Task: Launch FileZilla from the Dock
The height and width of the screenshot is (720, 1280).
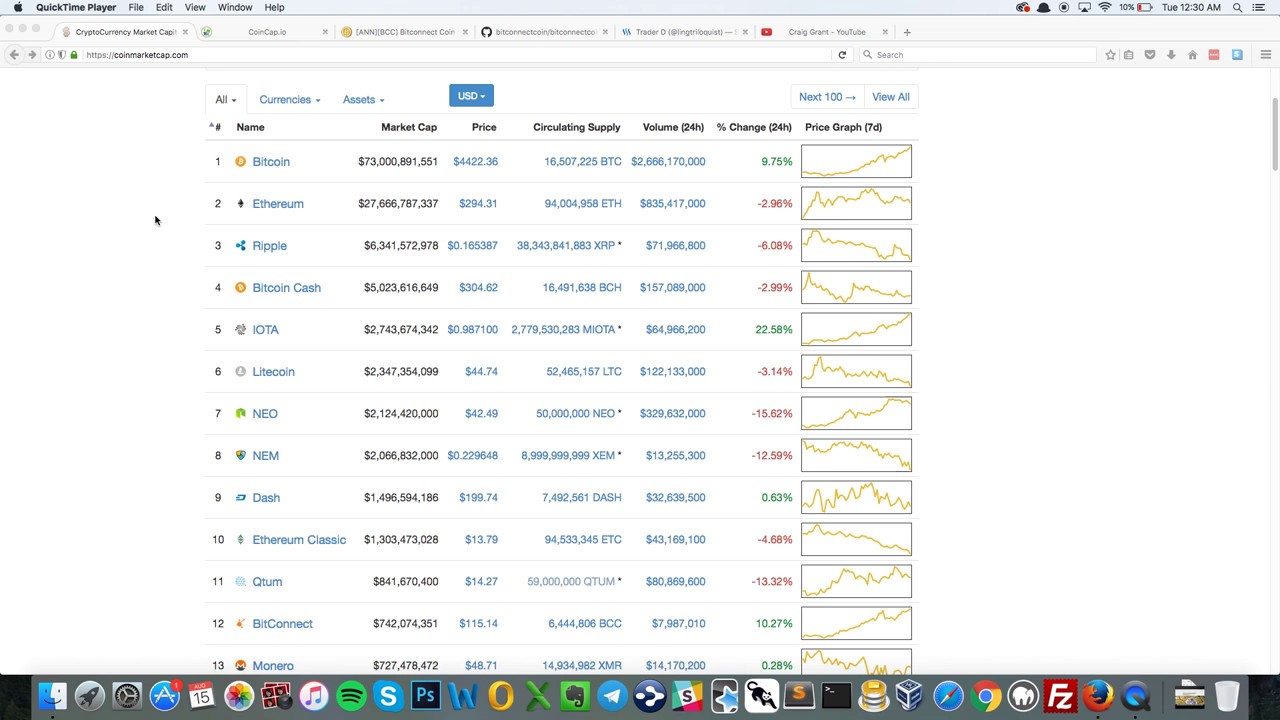Action: point(1060,695)
